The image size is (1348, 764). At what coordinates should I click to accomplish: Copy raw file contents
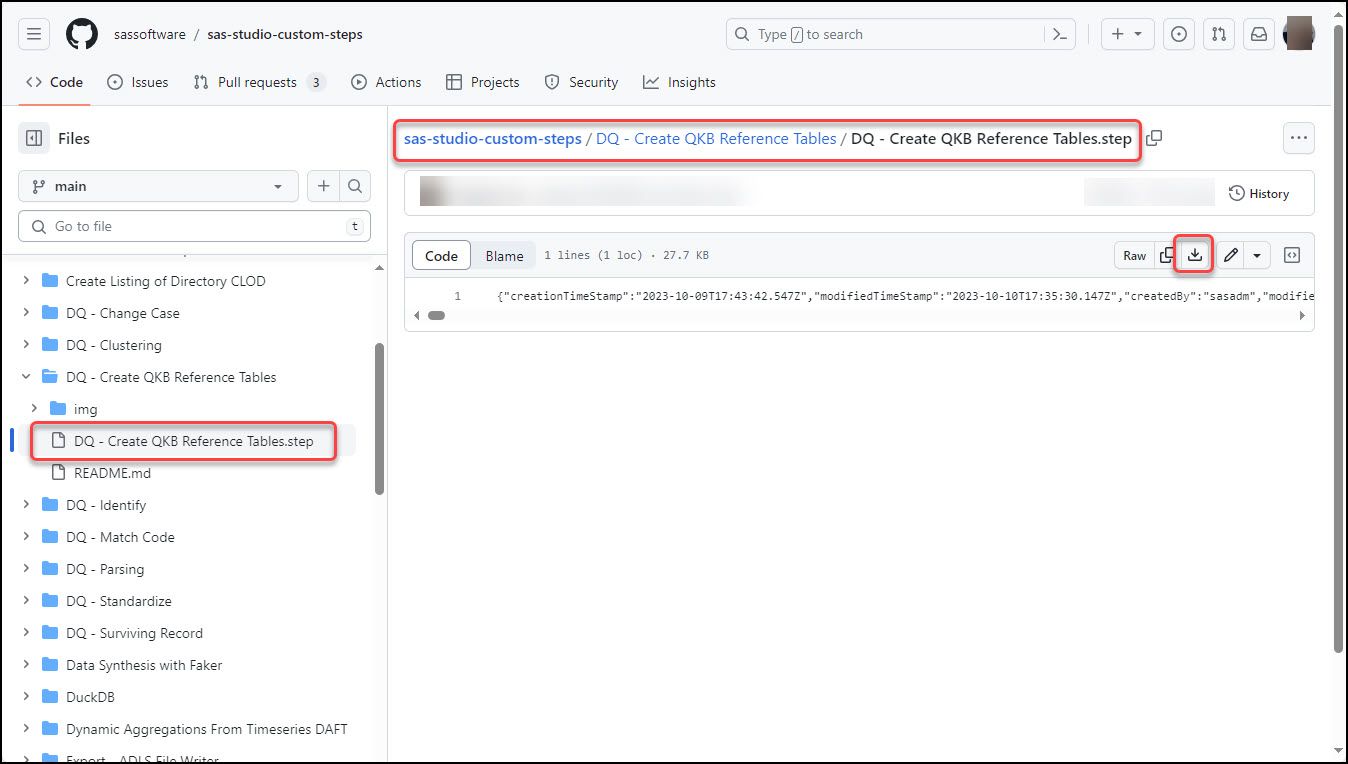click(x=1167, y=255)
